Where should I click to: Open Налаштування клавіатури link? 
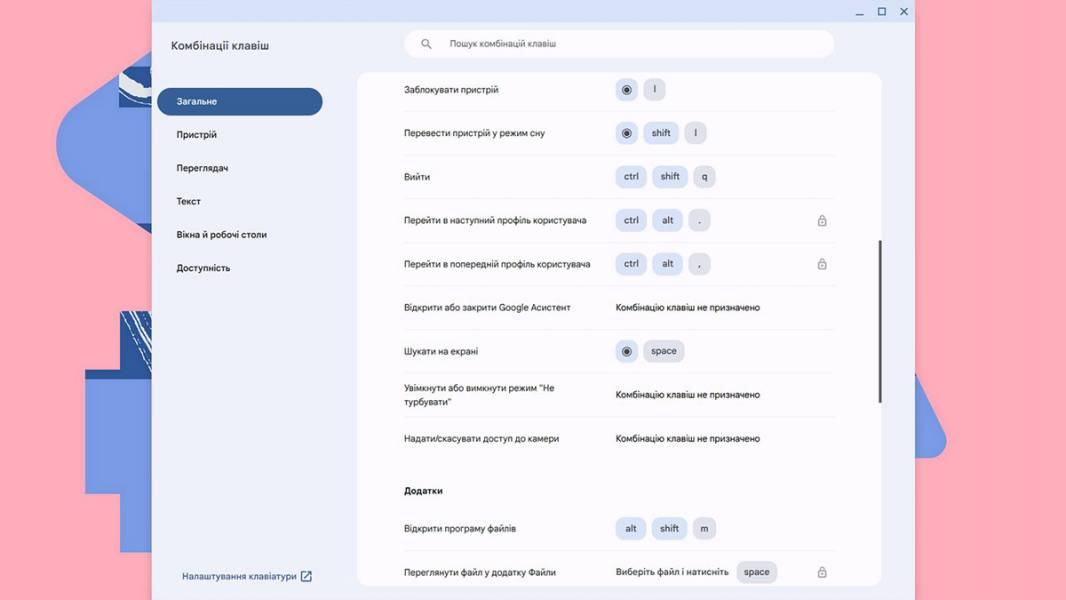(x=239, y=576)
